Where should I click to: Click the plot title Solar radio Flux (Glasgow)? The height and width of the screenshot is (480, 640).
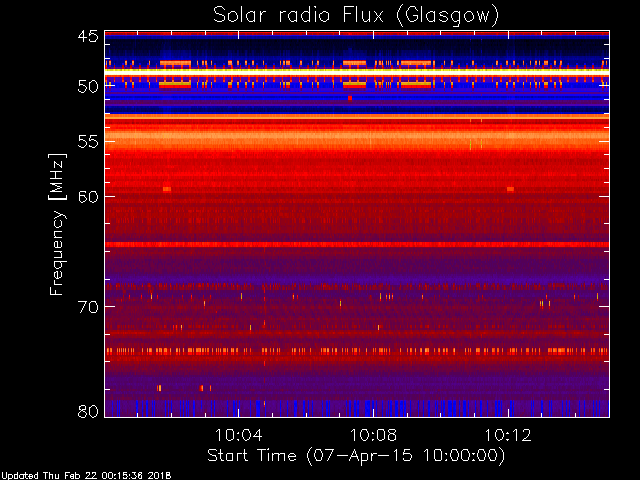click(356, 16)
